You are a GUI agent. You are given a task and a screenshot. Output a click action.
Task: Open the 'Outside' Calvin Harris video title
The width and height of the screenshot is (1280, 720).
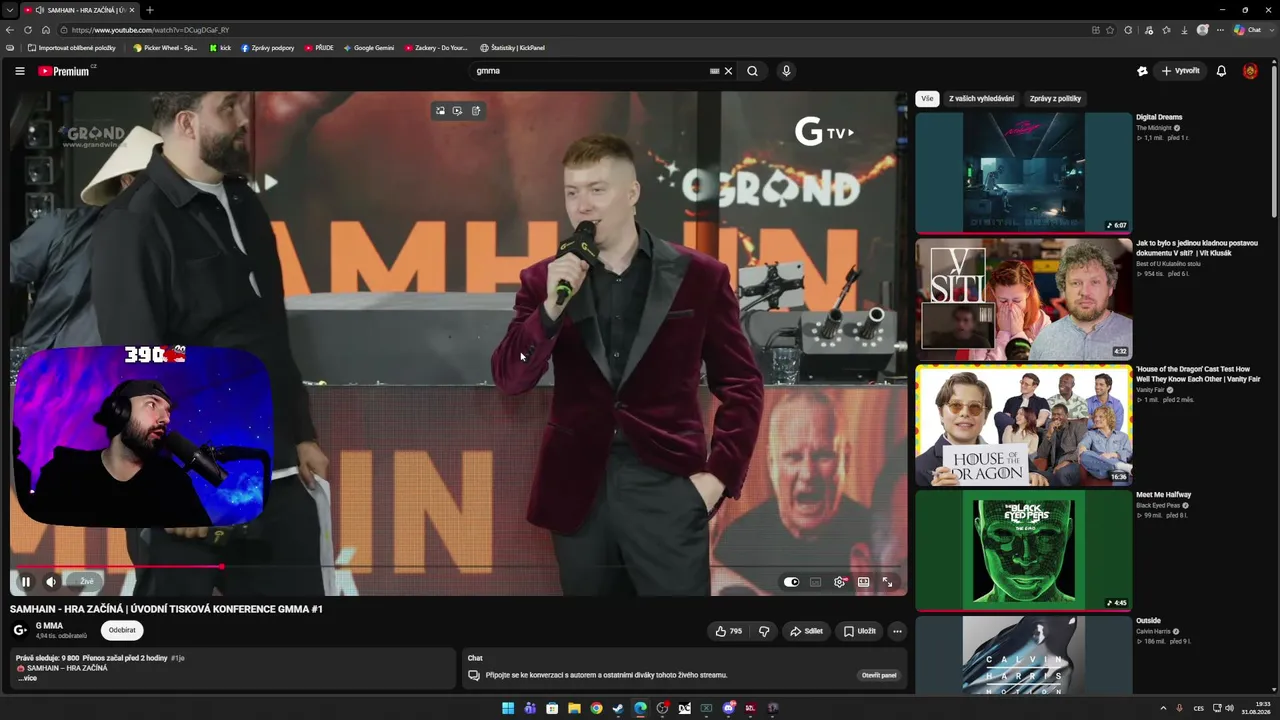(1148, 621)
